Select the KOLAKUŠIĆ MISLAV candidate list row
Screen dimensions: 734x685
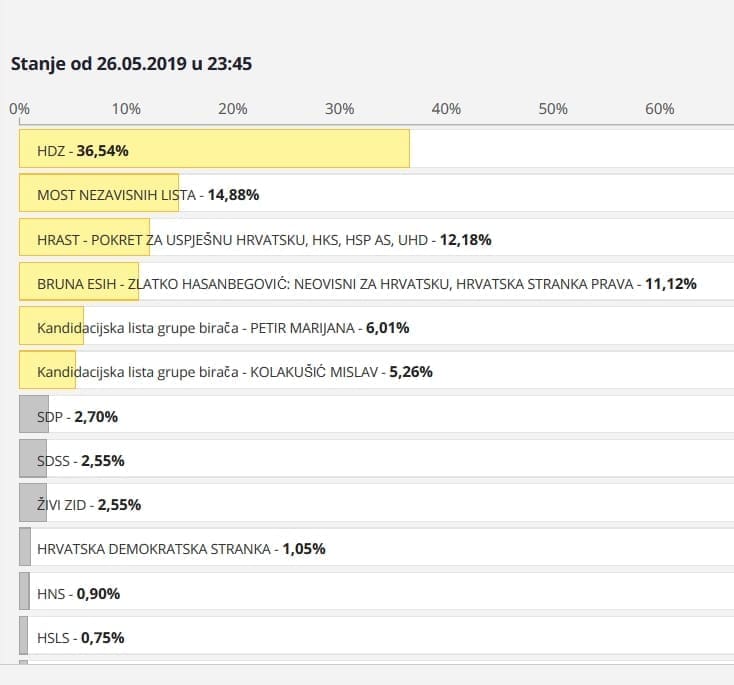pos(234,372)
